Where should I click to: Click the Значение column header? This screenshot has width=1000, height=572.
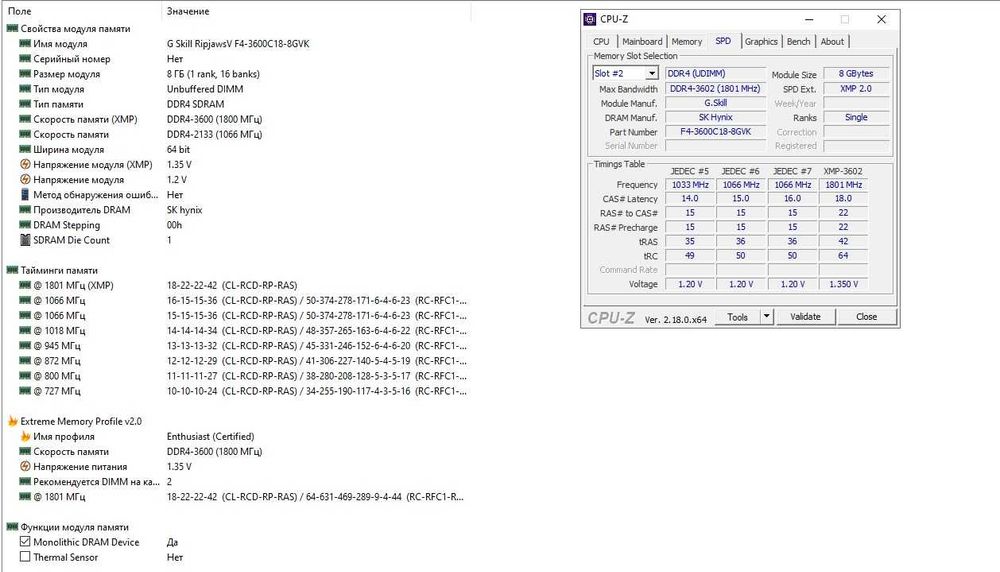click(188, 11)
